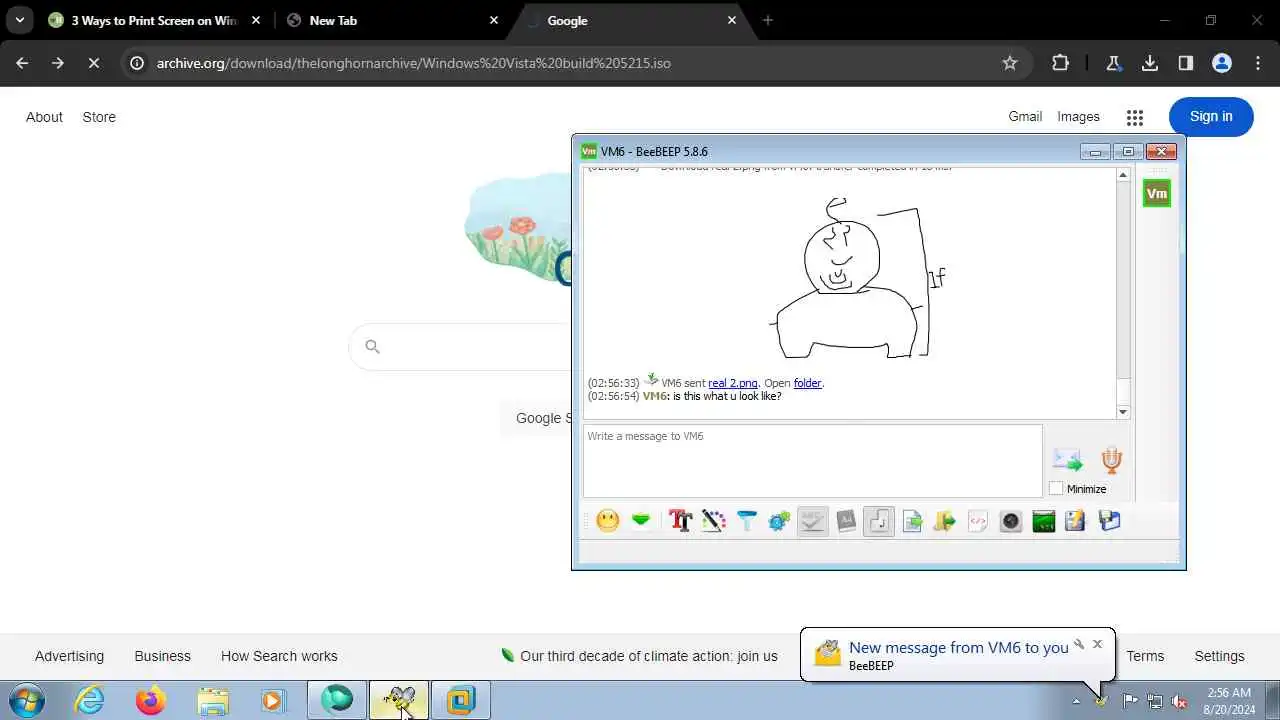The width and height of the screenshot is (1280, 720).
Task: Click the VM6 user avatar in the side panel
Action: pyautogui.click(x=1157, y=194)
